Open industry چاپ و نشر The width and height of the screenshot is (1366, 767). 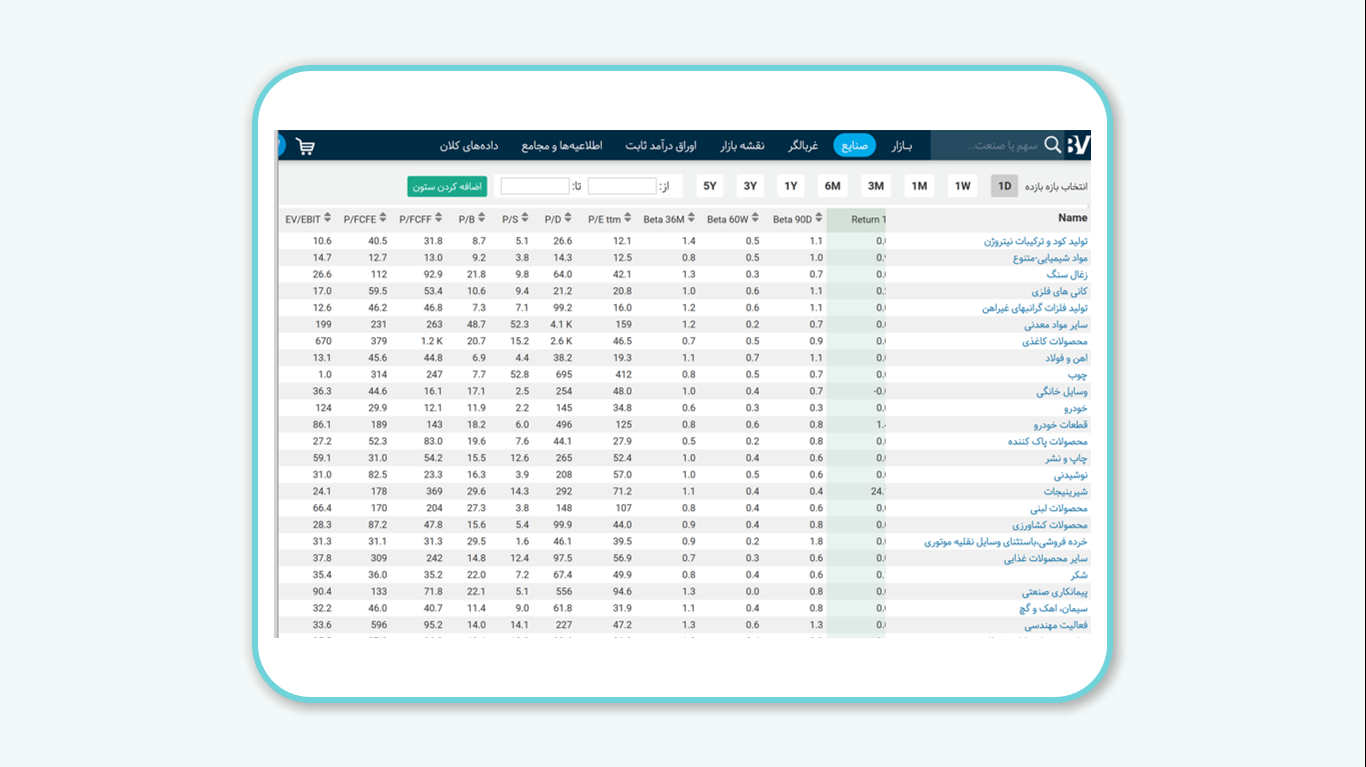point(1067,458)
